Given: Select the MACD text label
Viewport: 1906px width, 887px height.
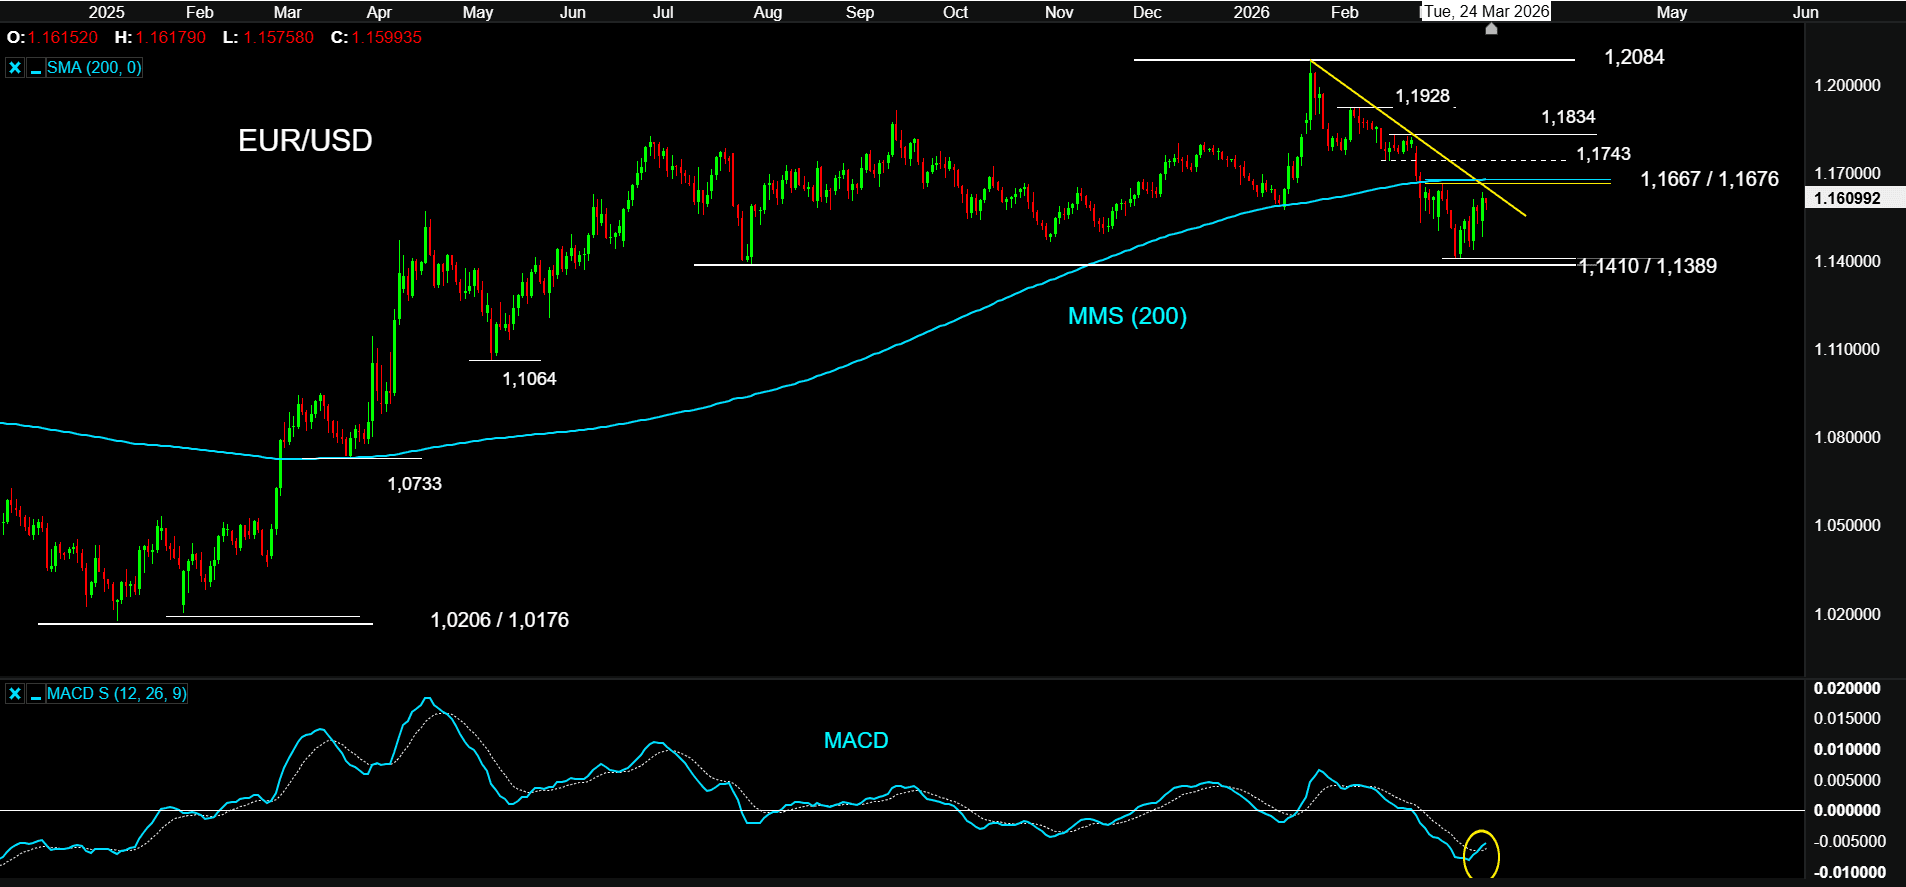Looking at the screenshot, I should (x=856, y=740).
